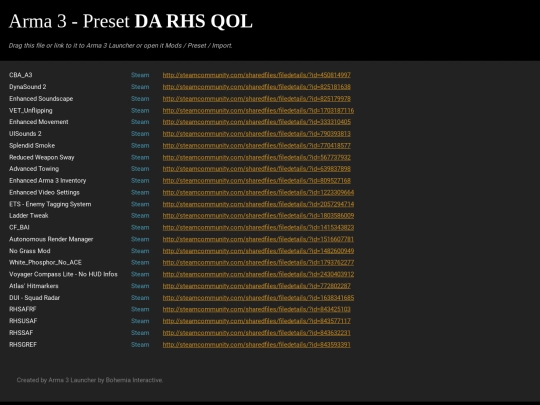Open the Workshop link for Splendid Smoke
The image size is (540, 405).
tap(257, 145)
